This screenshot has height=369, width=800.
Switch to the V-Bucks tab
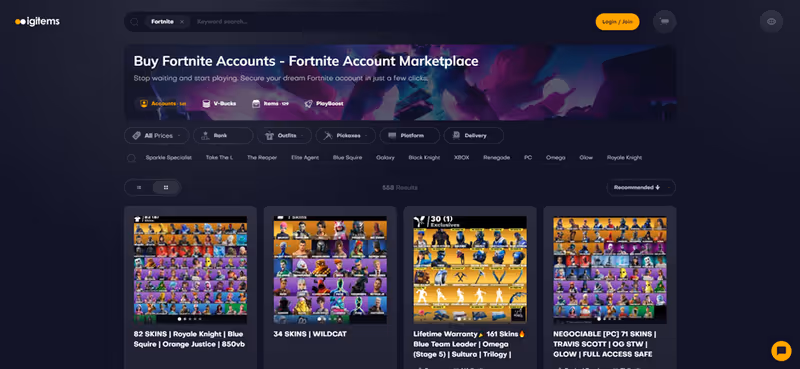(219, 104)
